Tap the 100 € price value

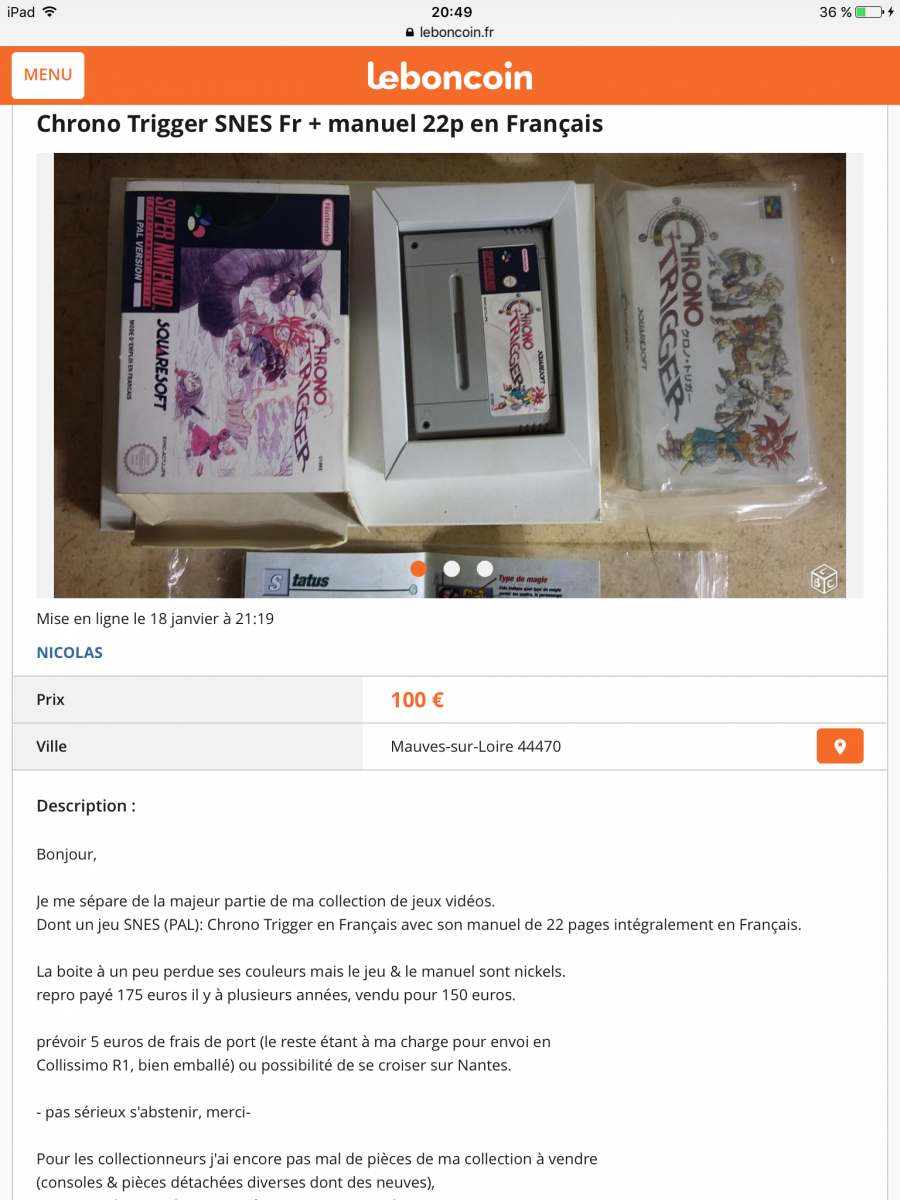pos(418,700)
